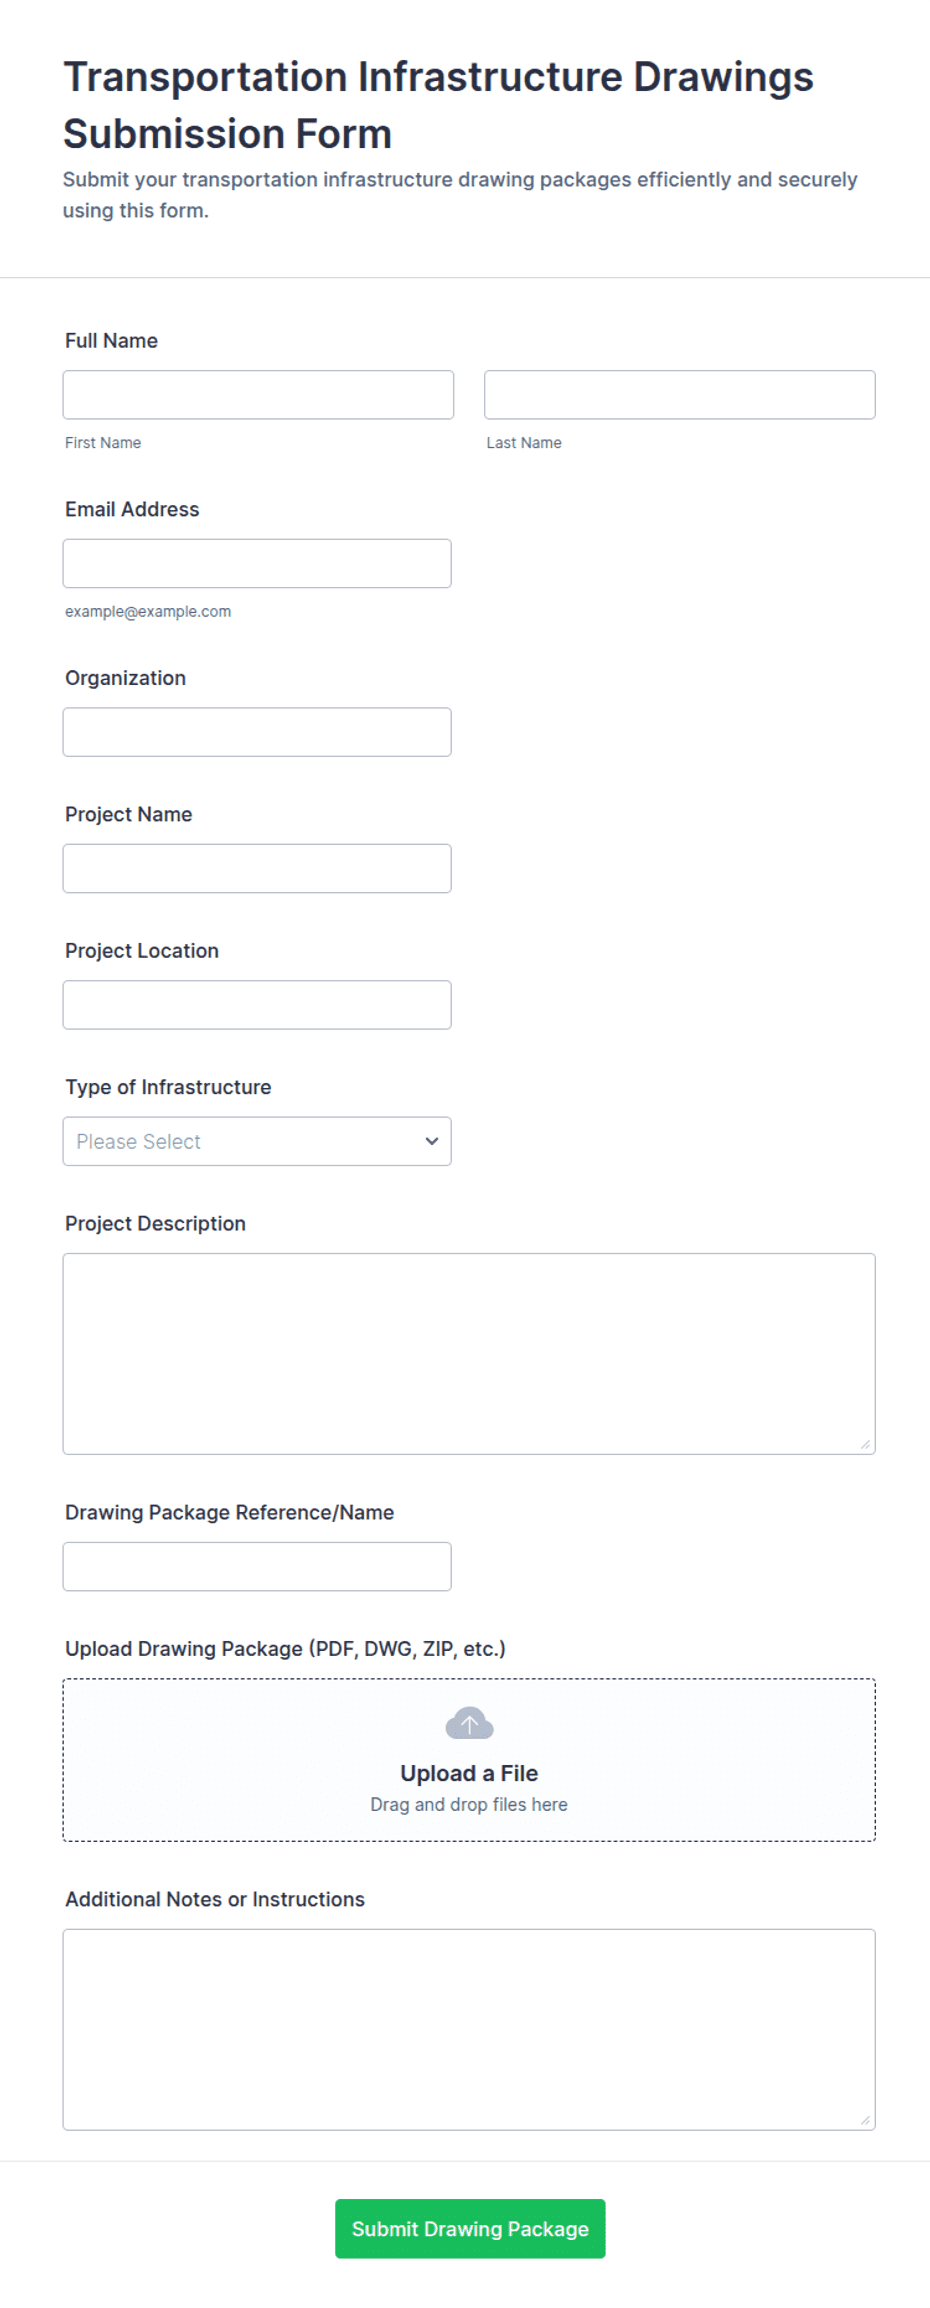Select the Email Address text box
This screenshot has width=930, height=2308.
[x=257, y=564]
